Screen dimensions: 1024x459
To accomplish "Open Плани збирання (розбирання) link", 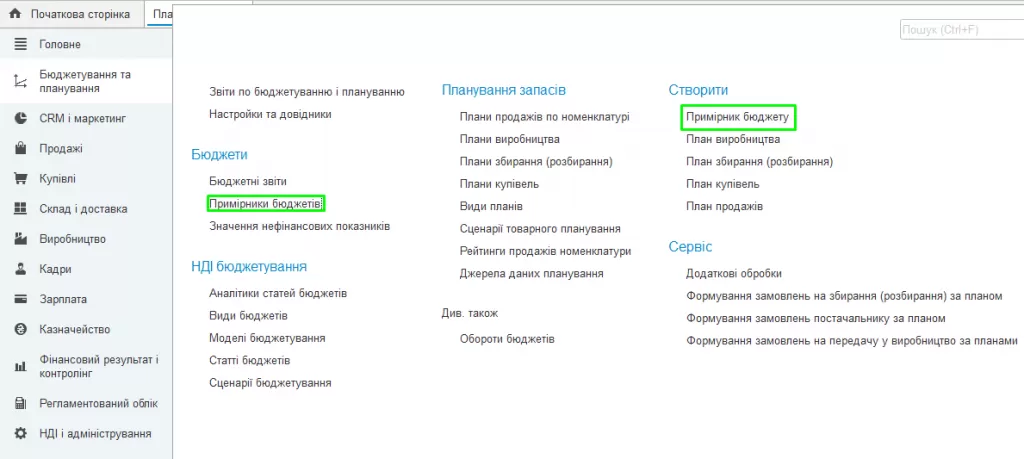I will (536, 161).
